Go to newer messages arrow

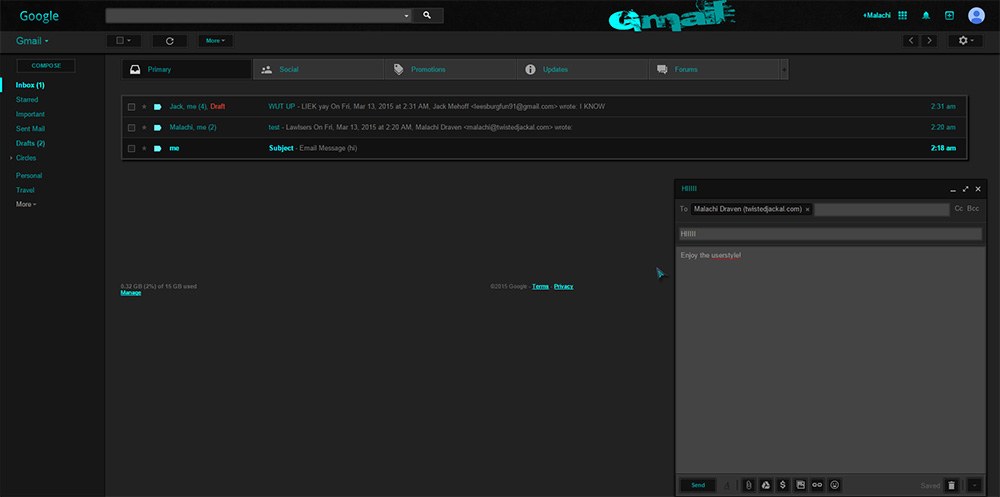point(911,41)
